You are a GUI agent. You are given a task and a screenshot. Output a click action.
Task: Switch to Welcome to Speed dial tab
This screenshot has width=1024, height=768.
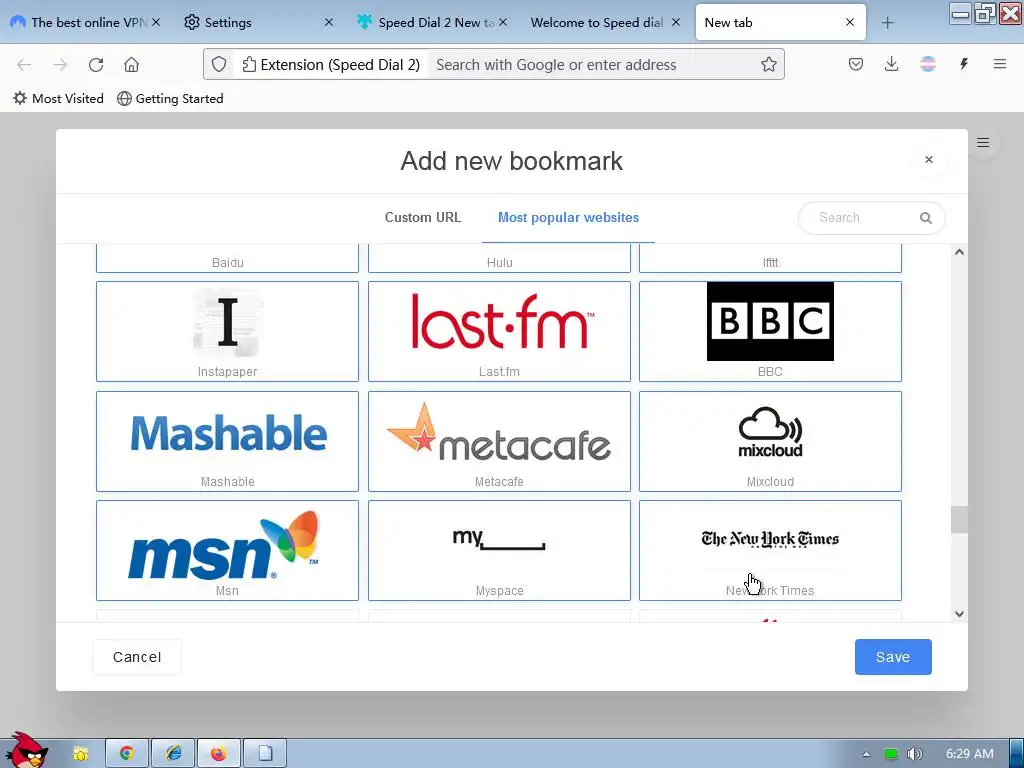point(606,22)
